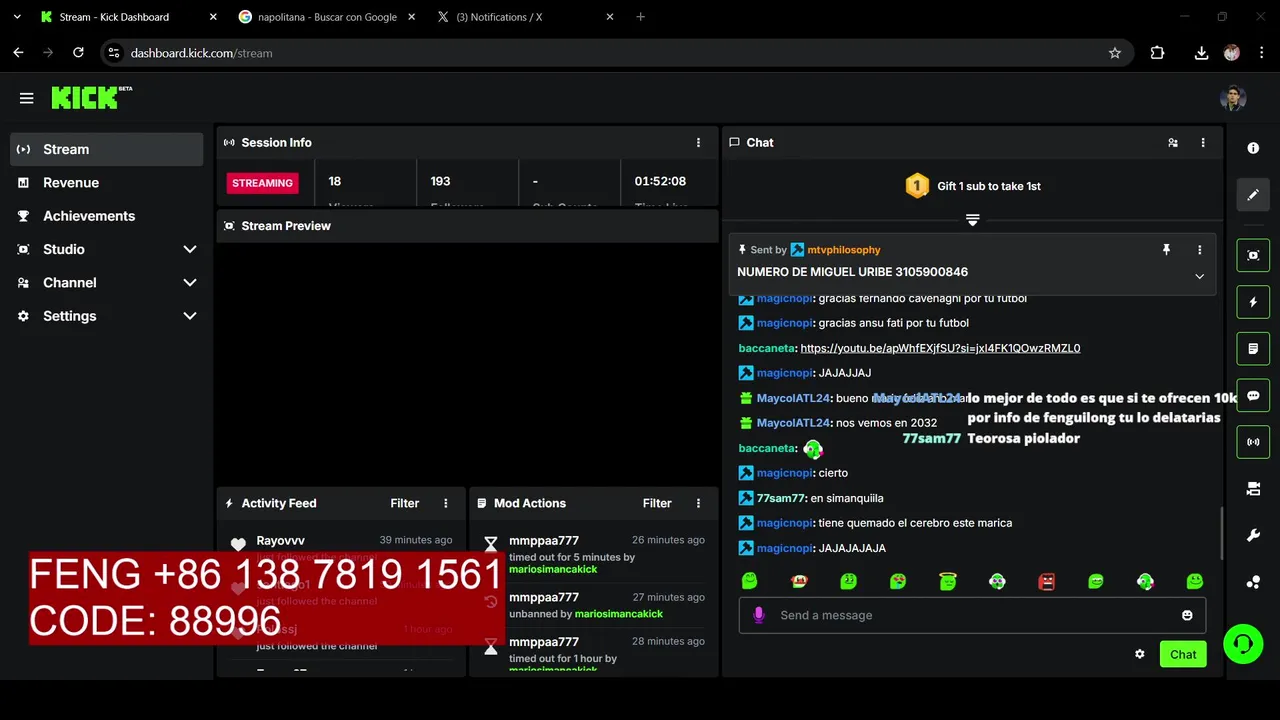Focus the Send a message input

pos(972,615)
